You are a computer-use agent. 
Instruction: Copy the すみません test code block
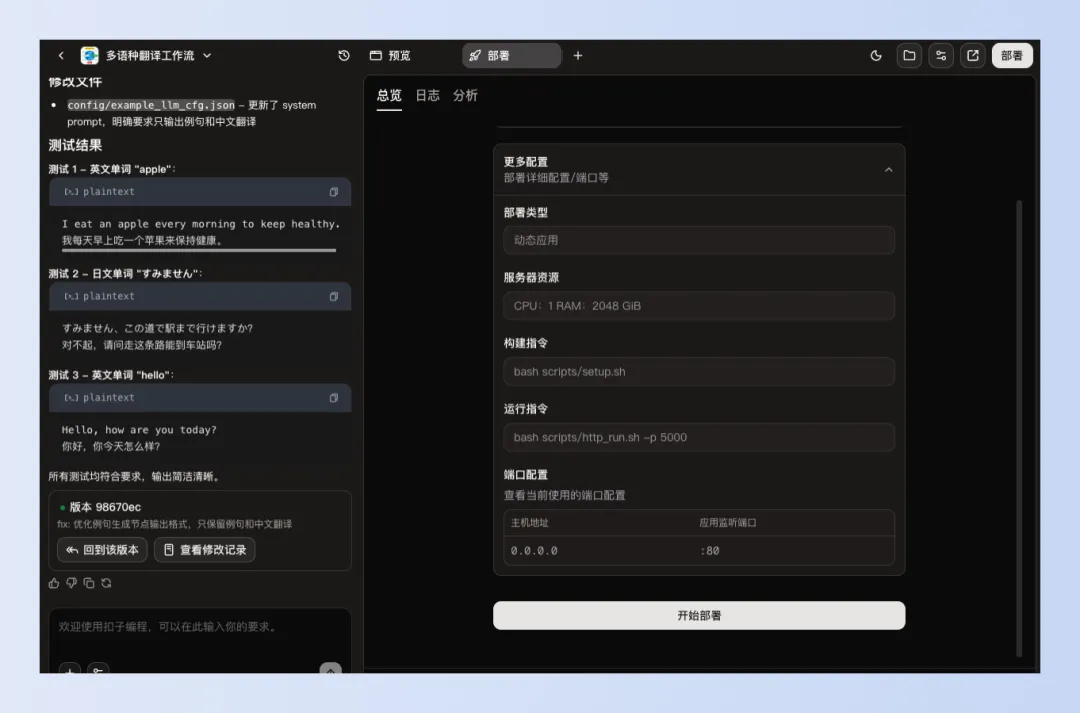point(333,297)
